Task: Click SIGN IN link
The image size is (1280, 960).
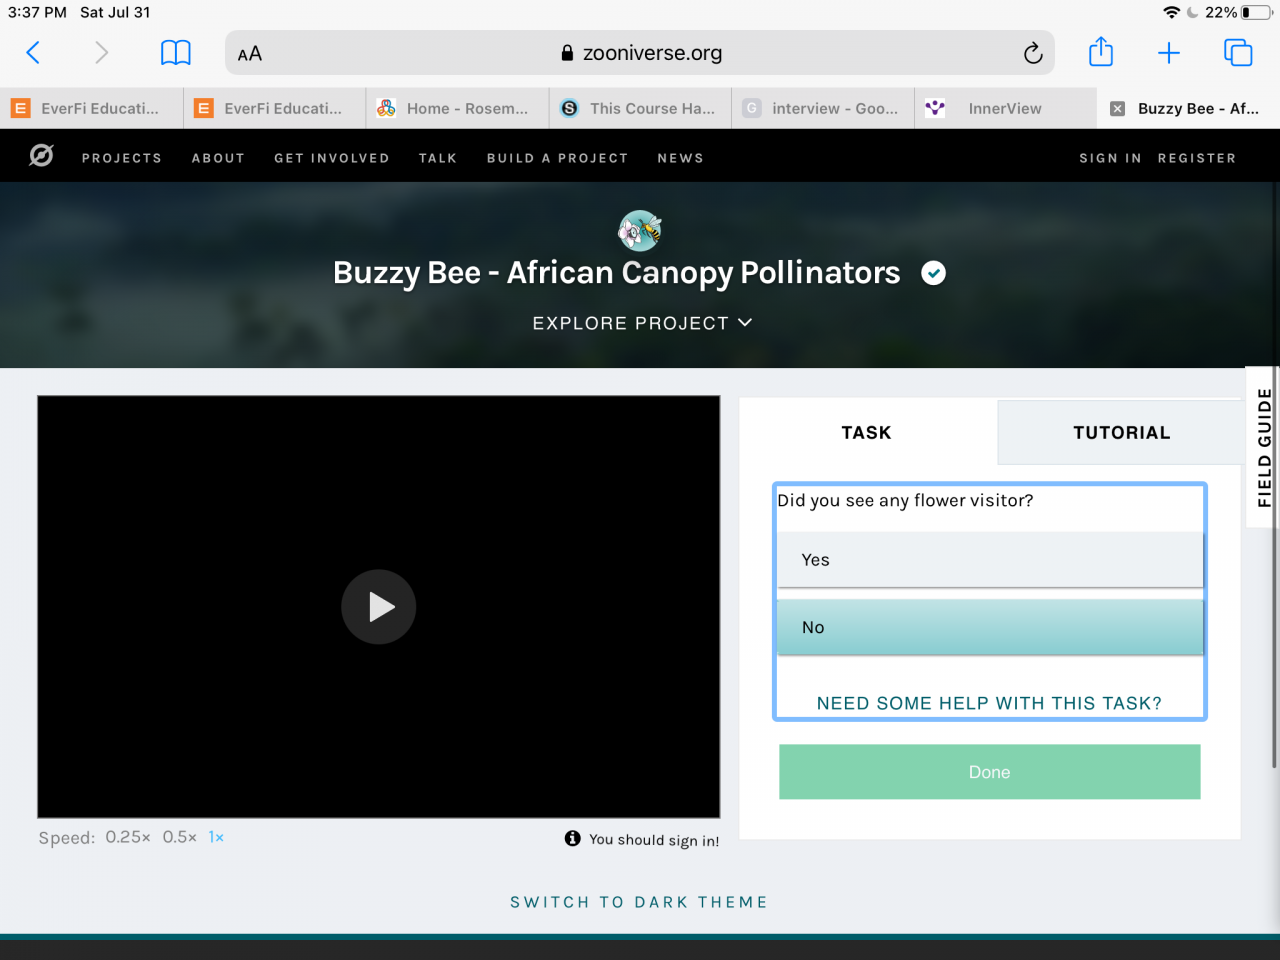Action: pyautogui.click(x=1110, y=158)
